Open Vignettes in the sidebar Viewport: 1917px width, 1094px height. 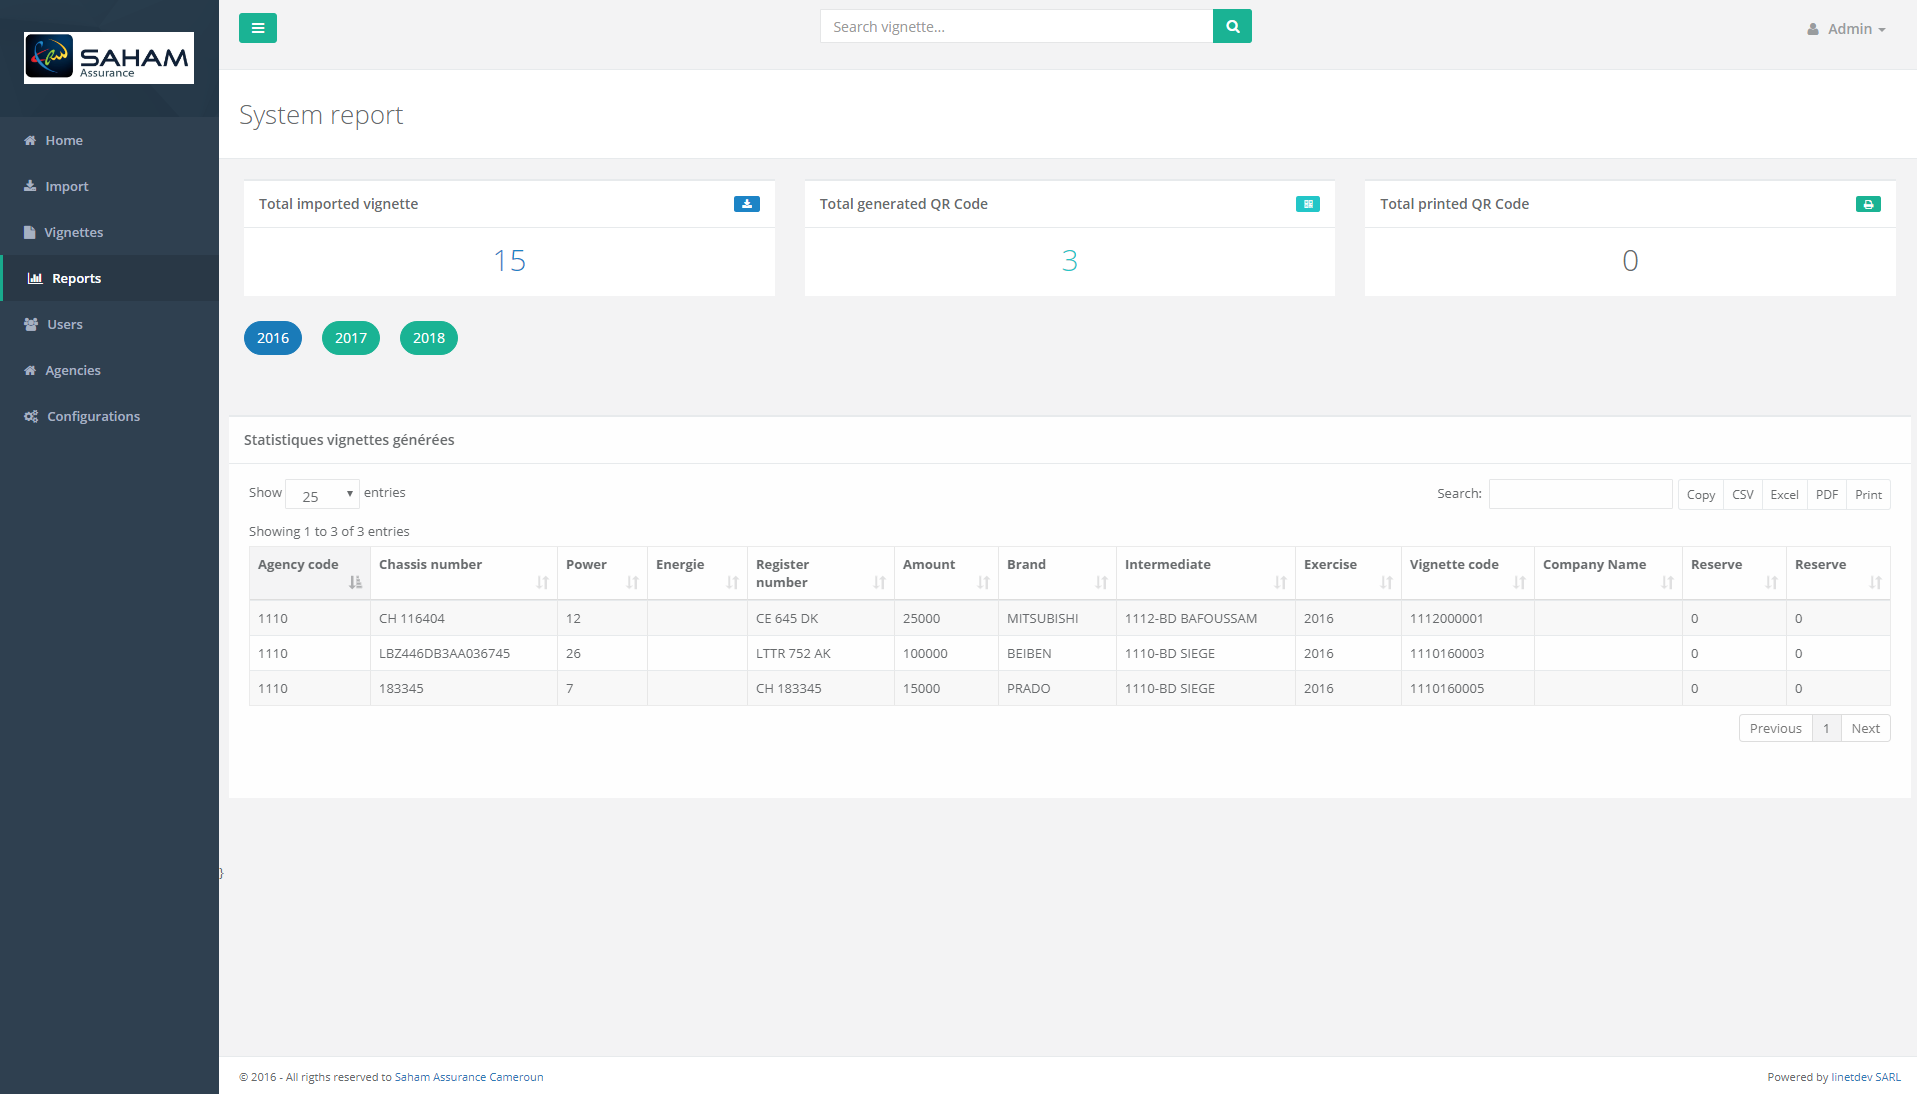[73, 232]
